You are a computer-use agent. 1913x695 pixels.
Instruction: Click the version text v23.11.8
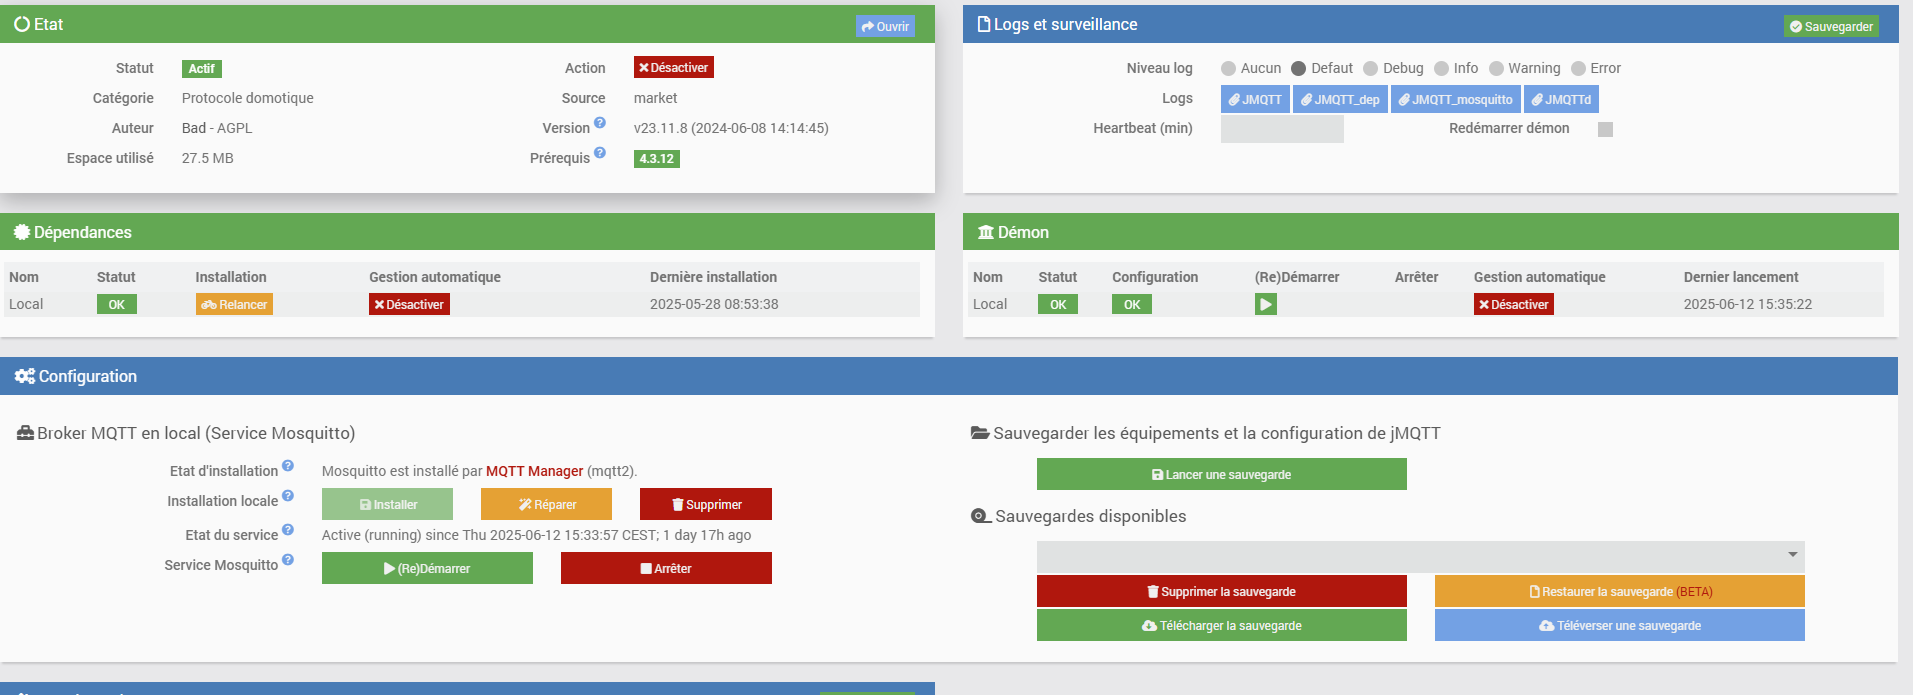point(731,128)
